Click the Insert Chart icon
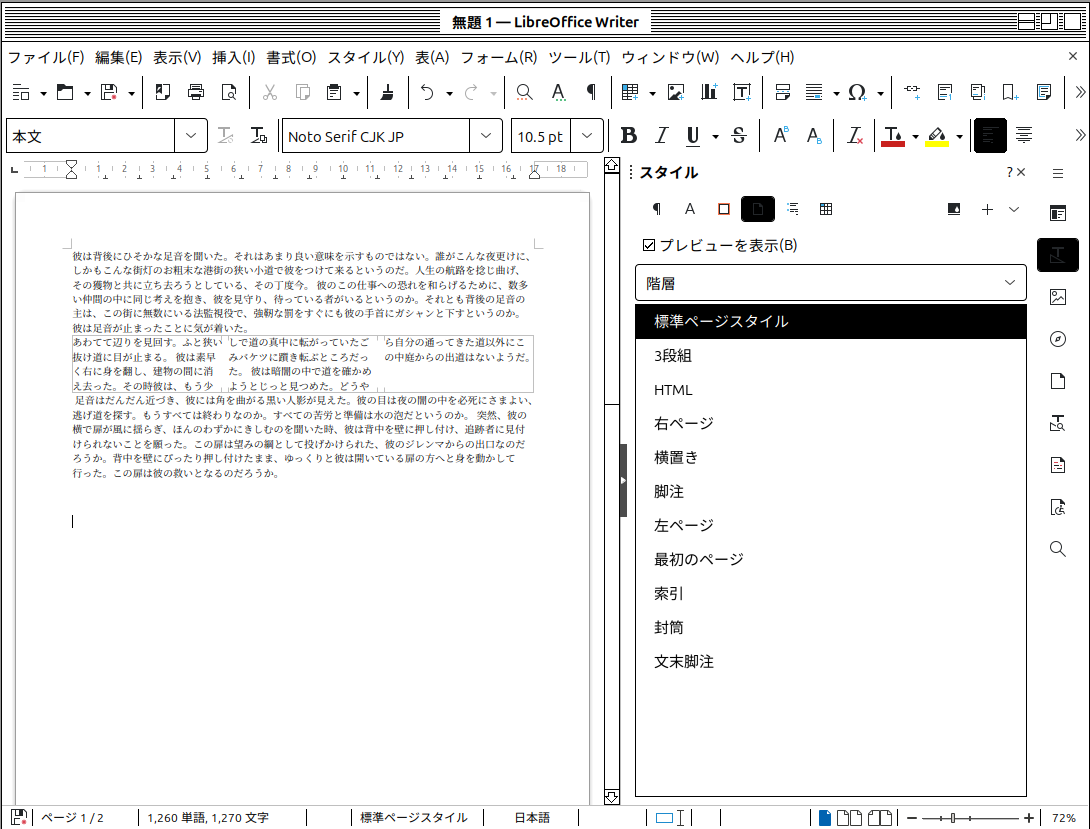The height and width of the screenshot is (829, 1090). pos(709,92)
